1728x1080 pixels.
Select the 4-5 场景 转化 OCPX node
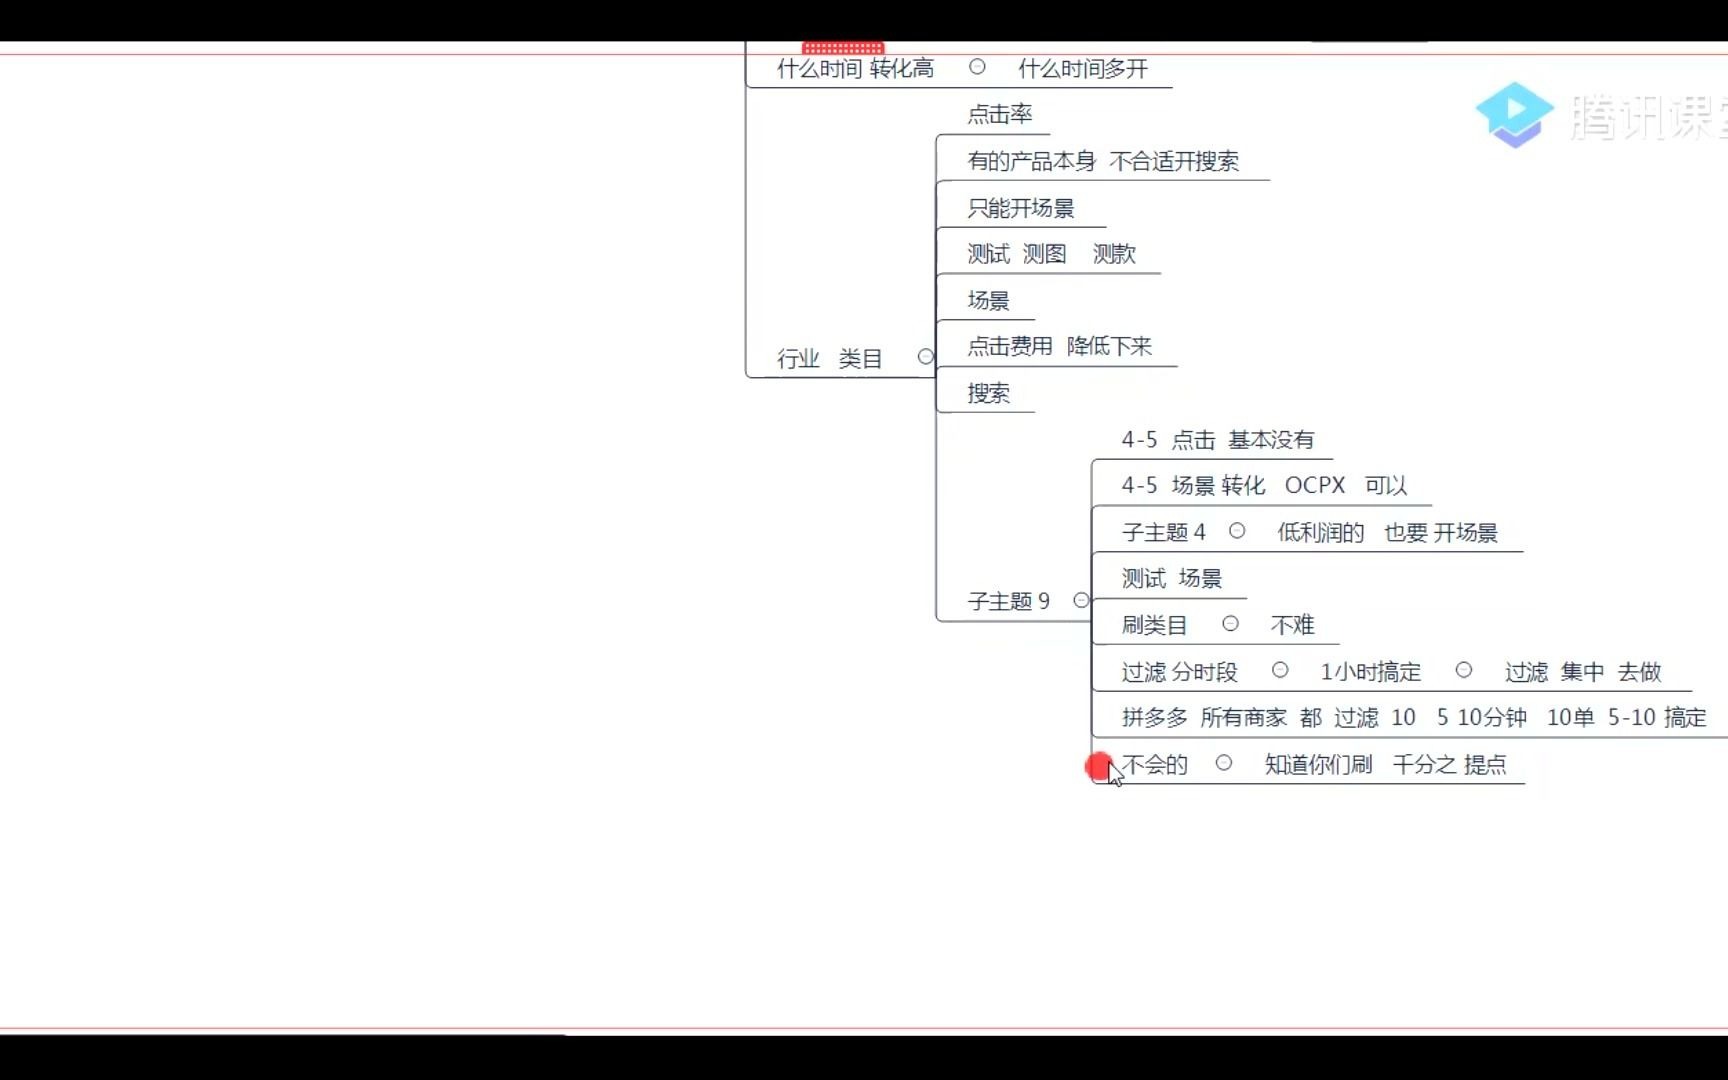(x=1265, y=486)
